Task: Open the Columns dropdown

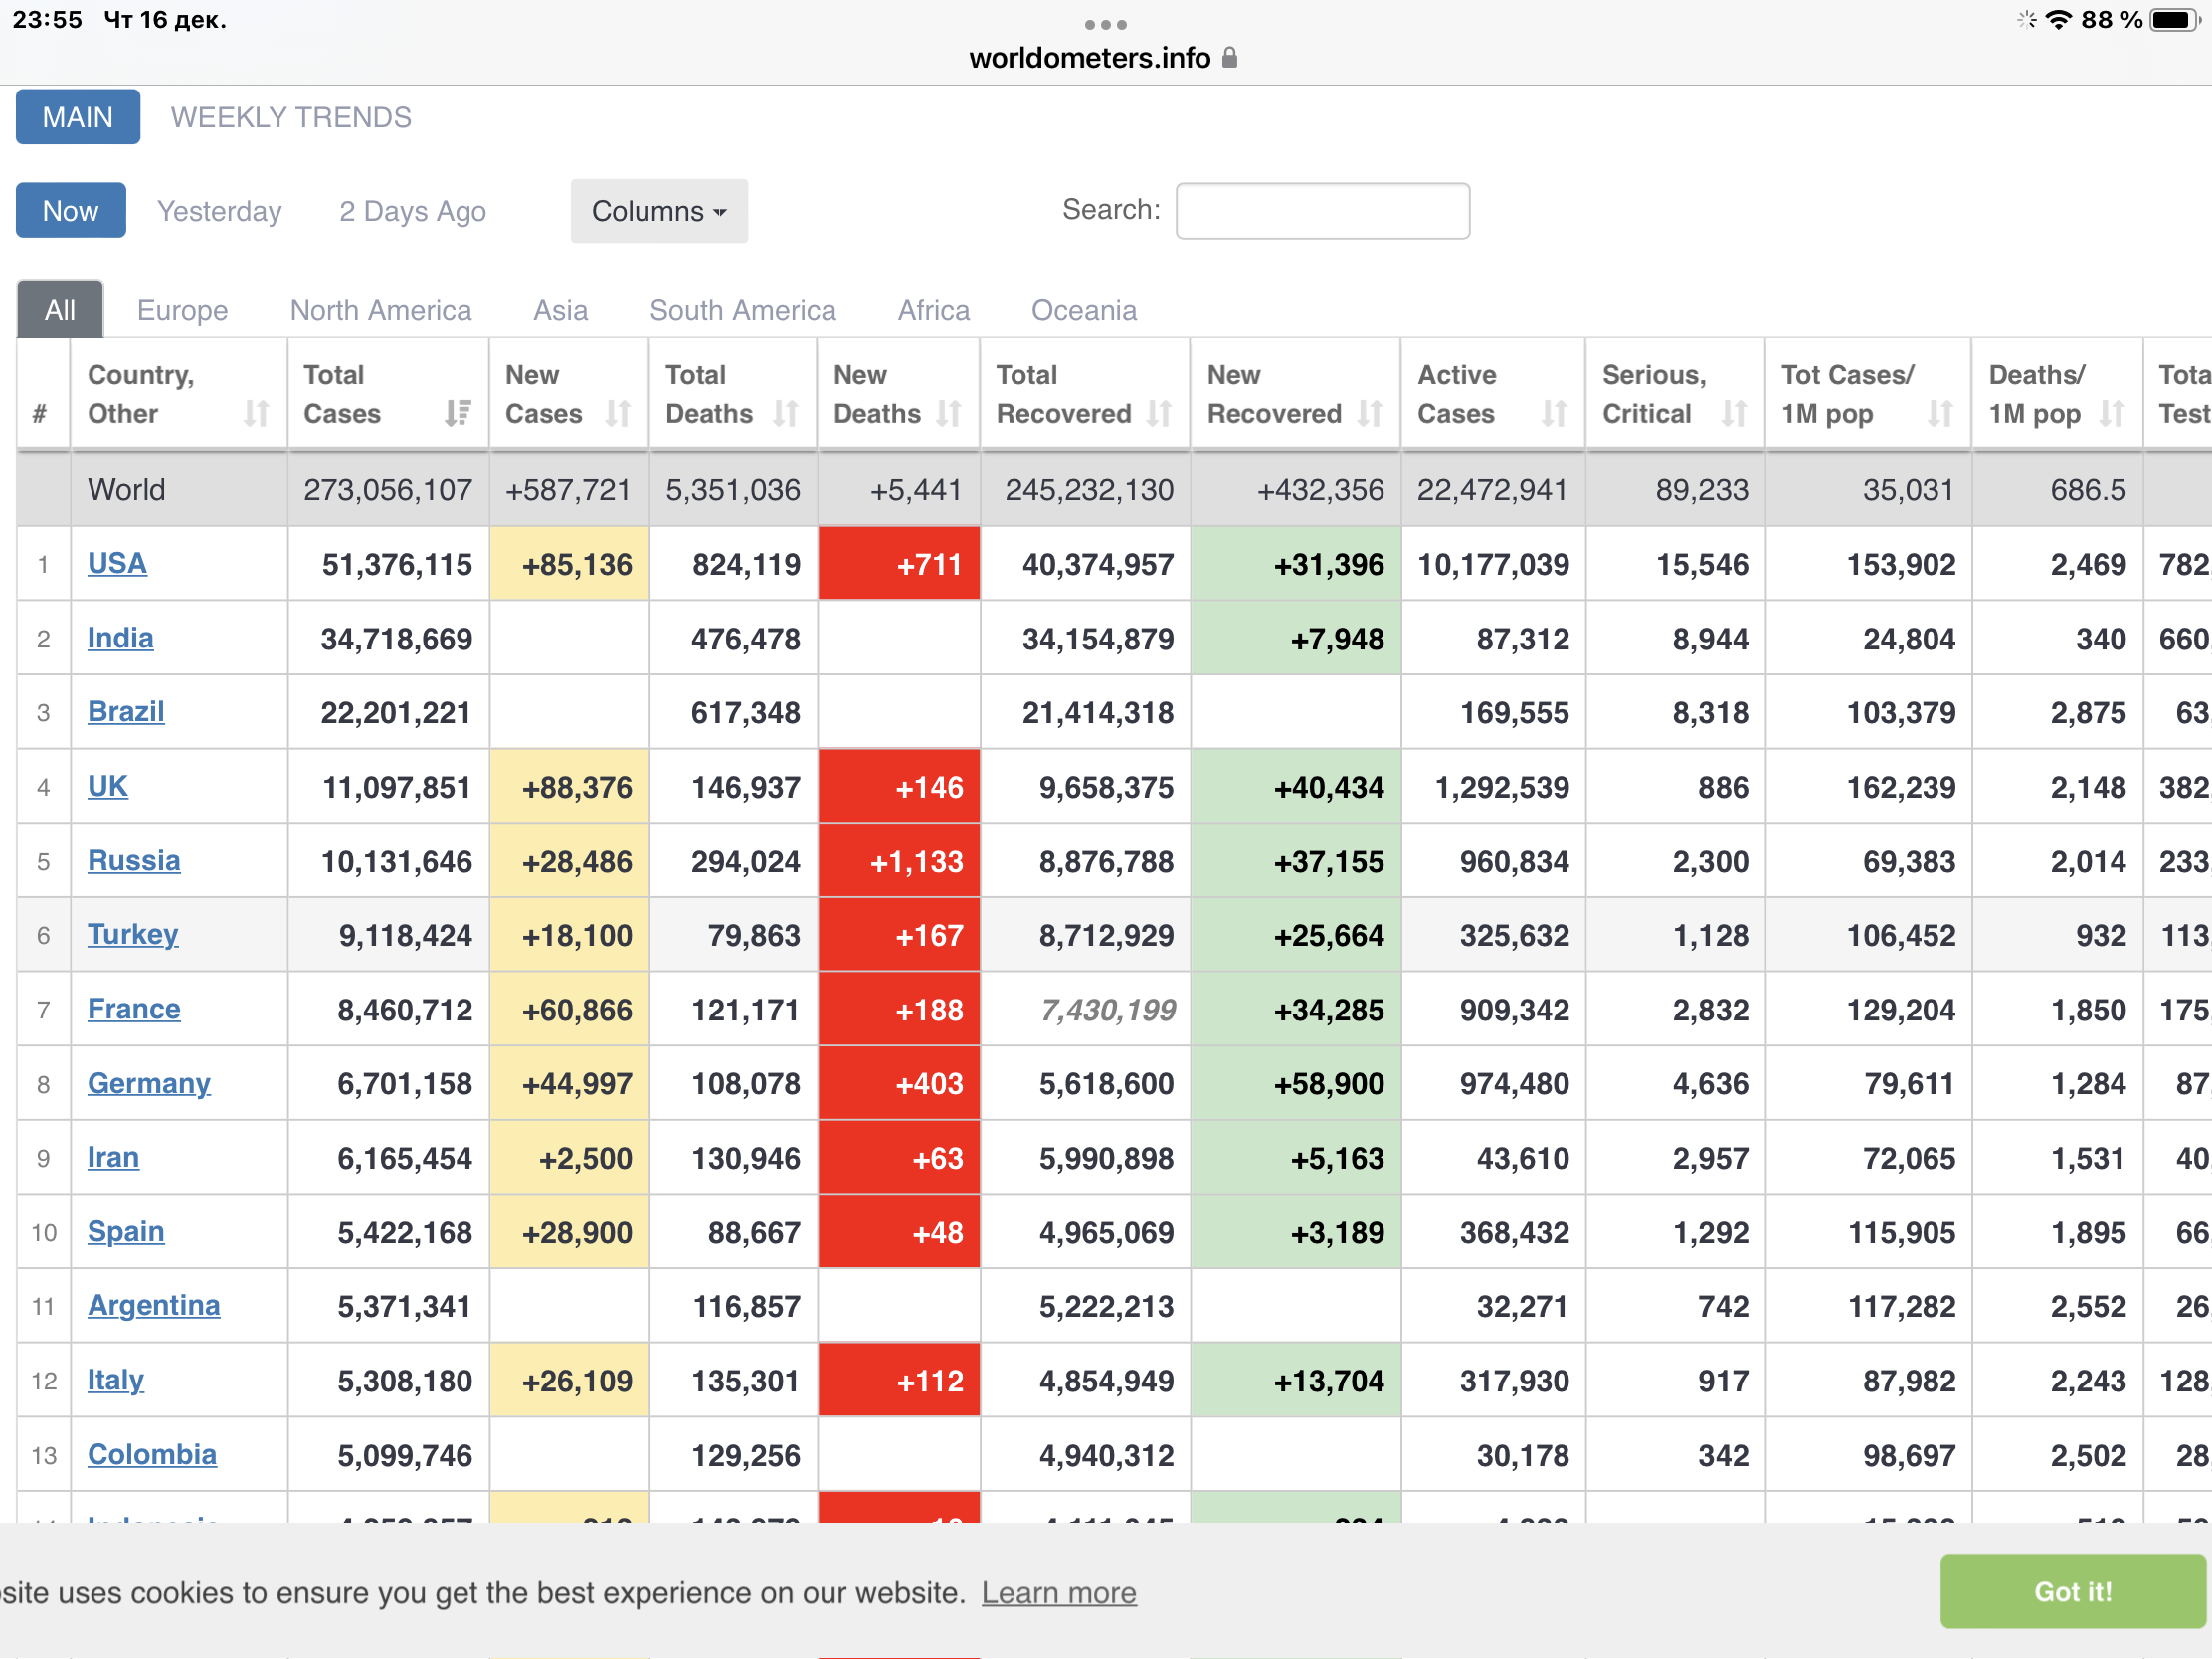Action: pyautogui.click(x=658, y=211)
